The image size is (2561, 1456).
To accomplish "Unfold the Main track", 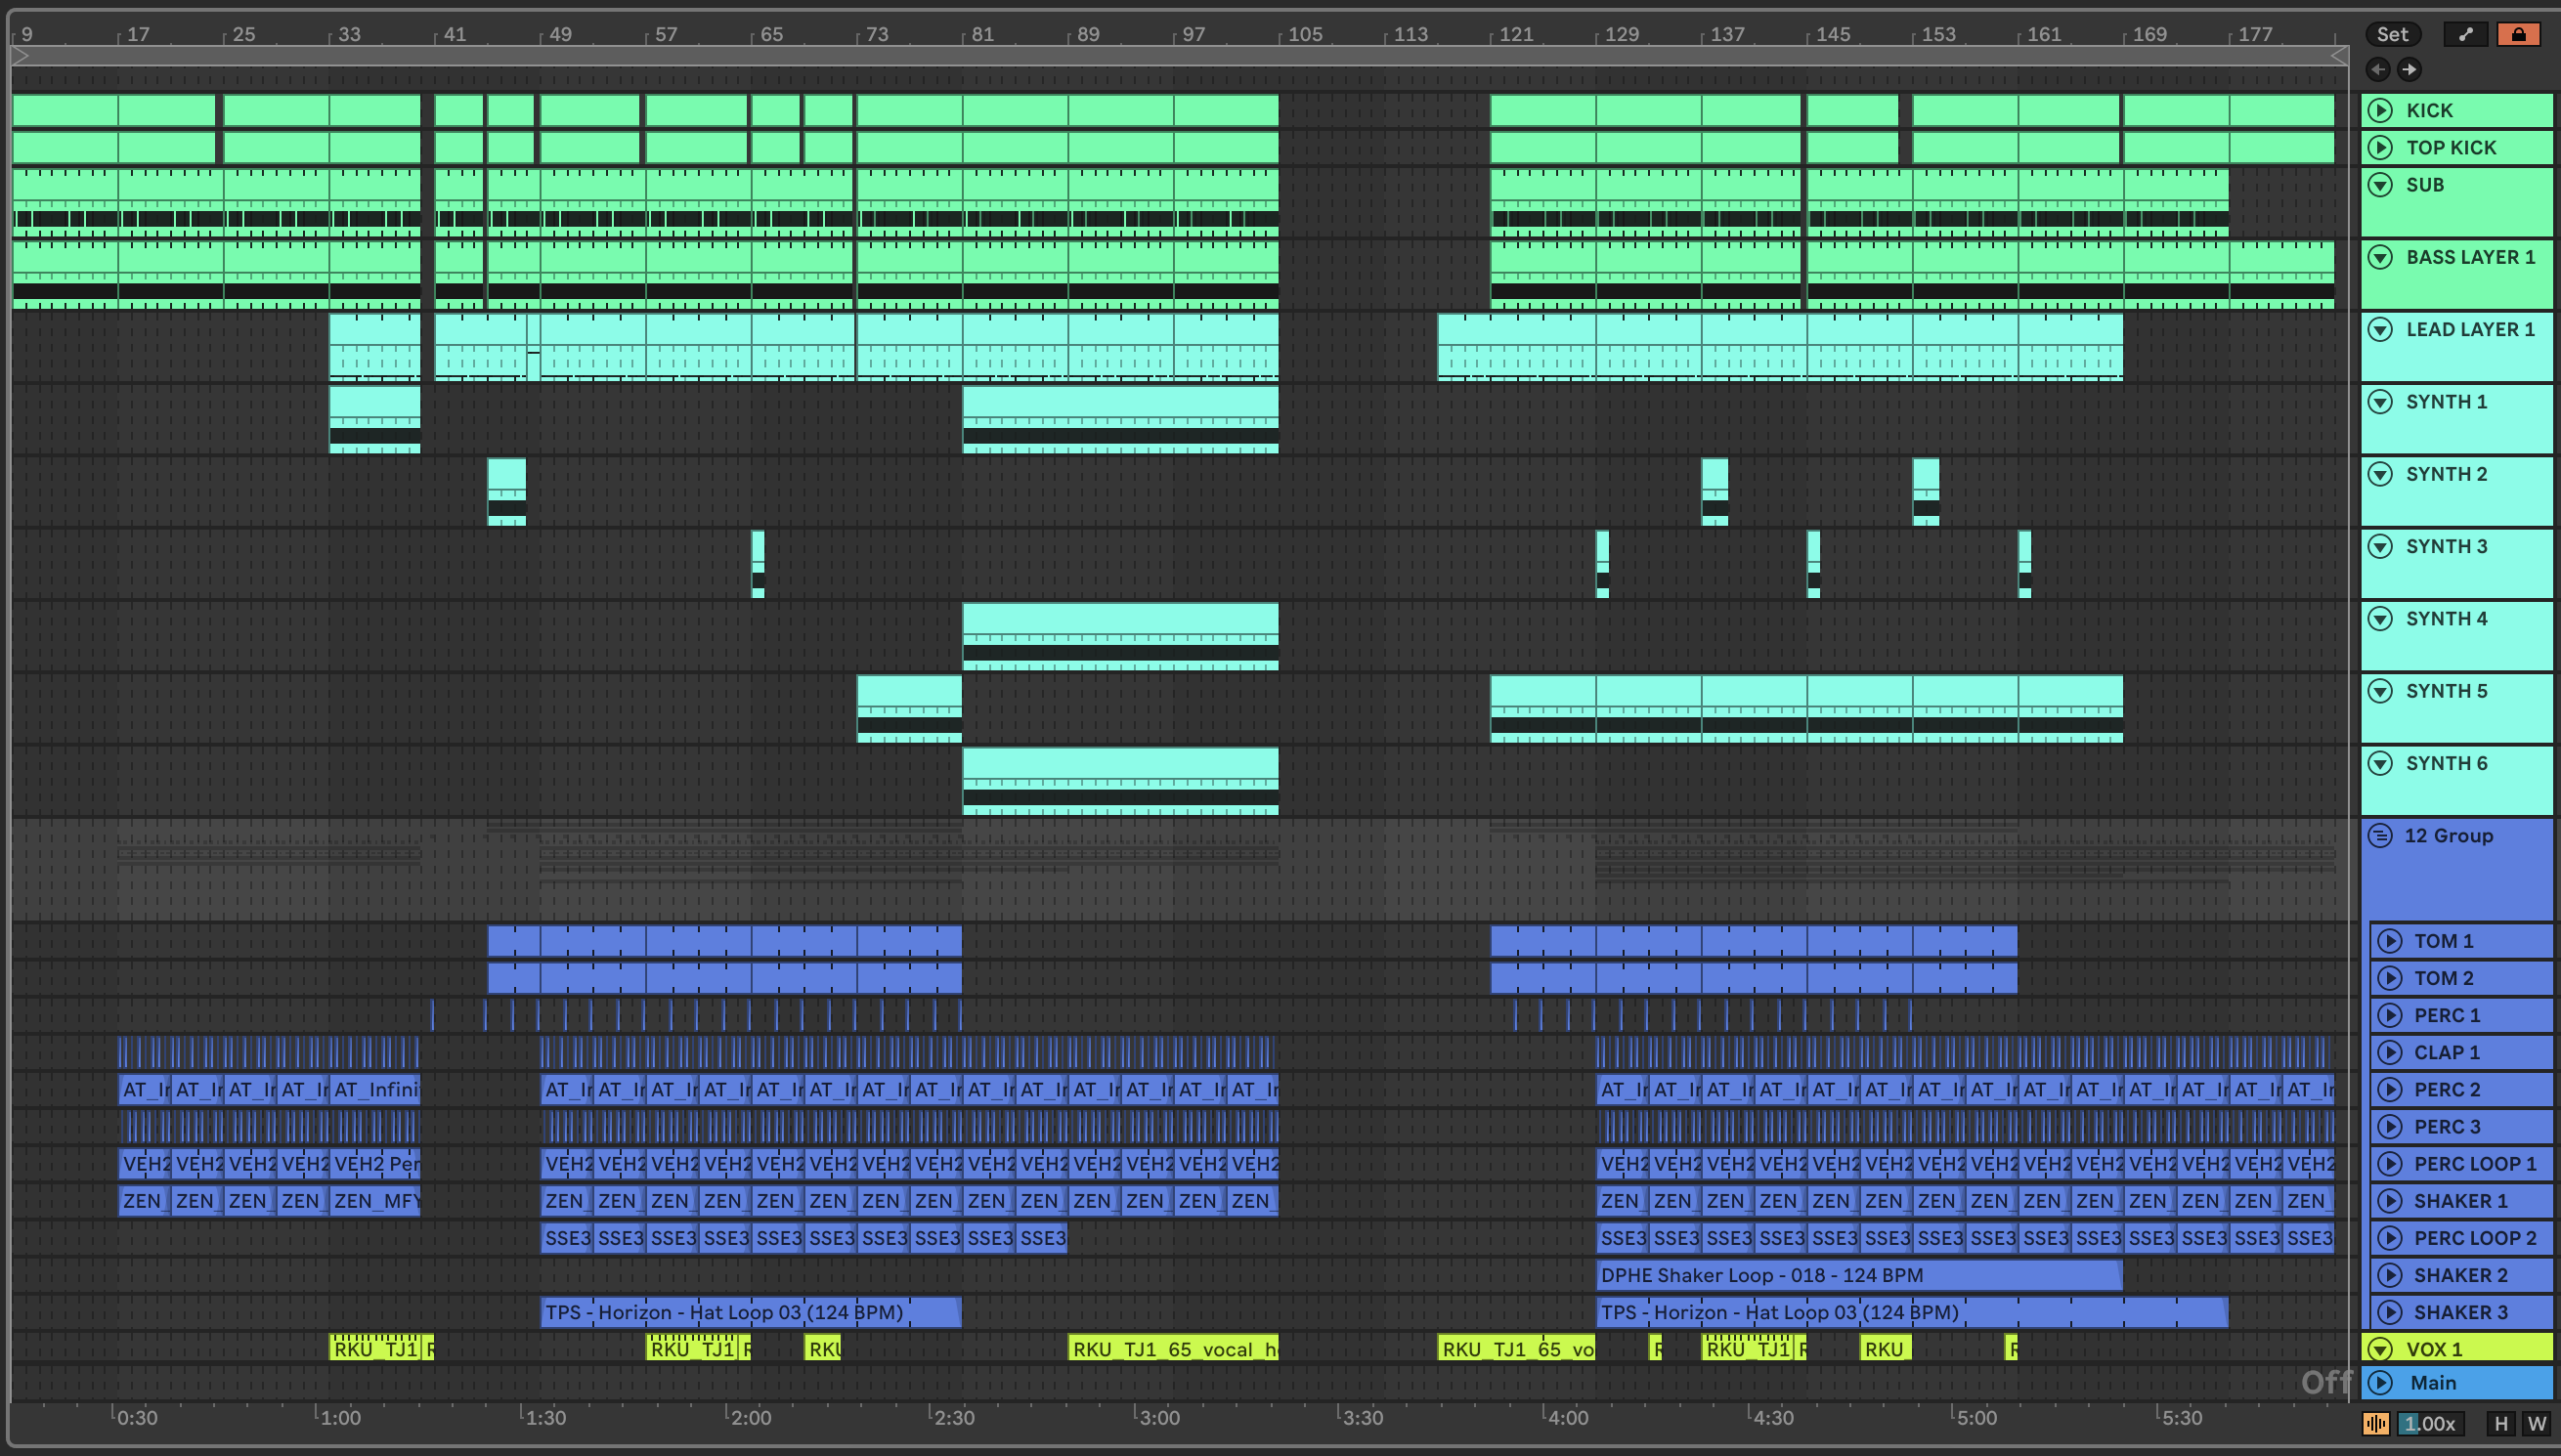I will coord(2380,1382).
